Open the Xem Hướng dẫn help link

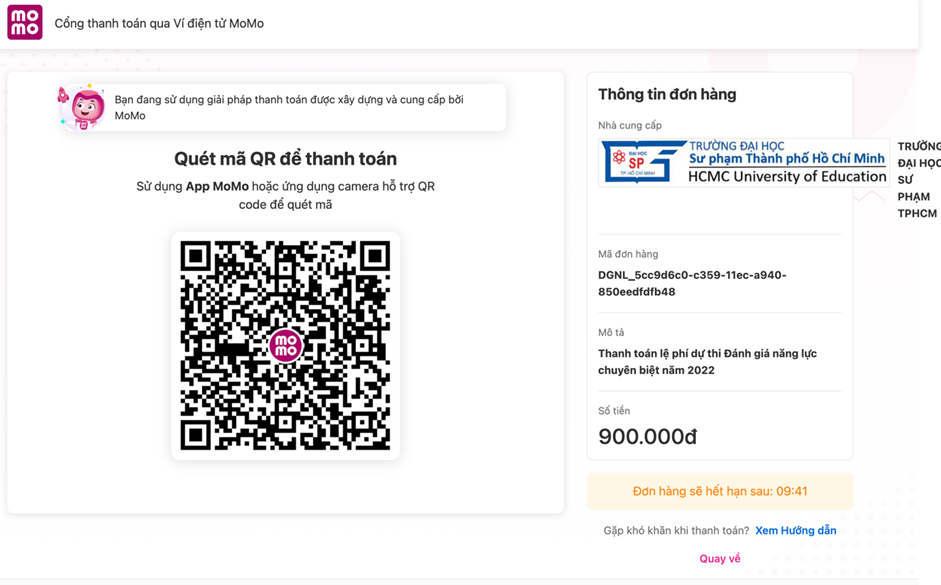point(795,531)
